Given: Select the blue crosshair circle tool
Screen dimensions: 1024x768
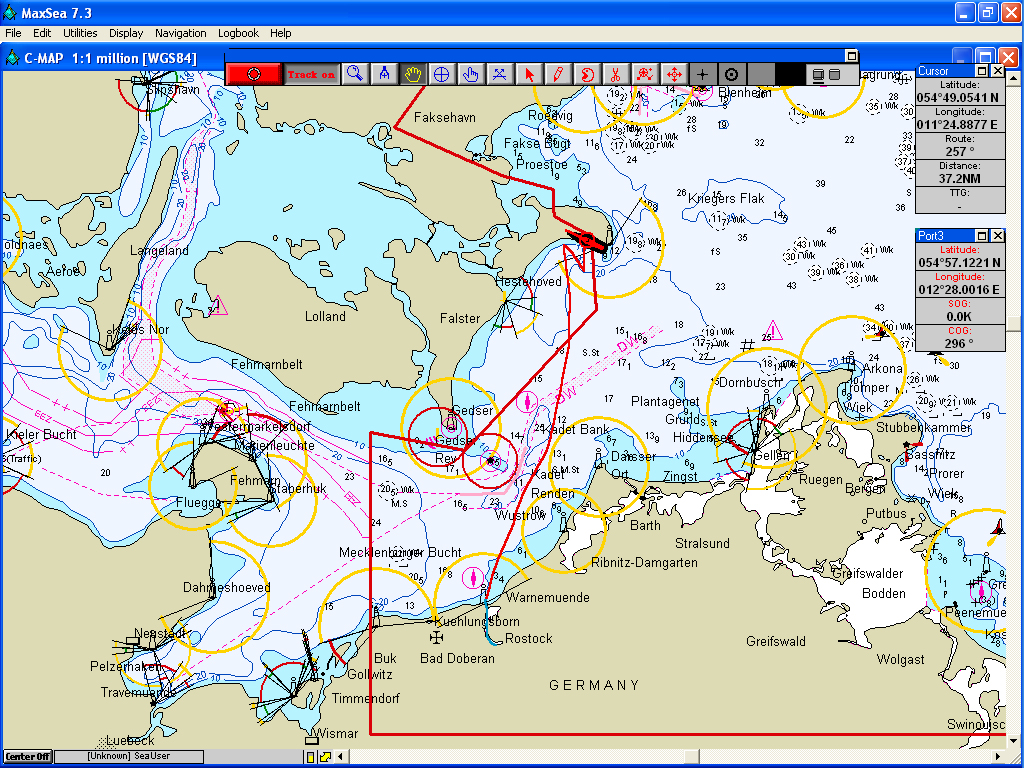Looking at the screenshot, I should (441, 74).
